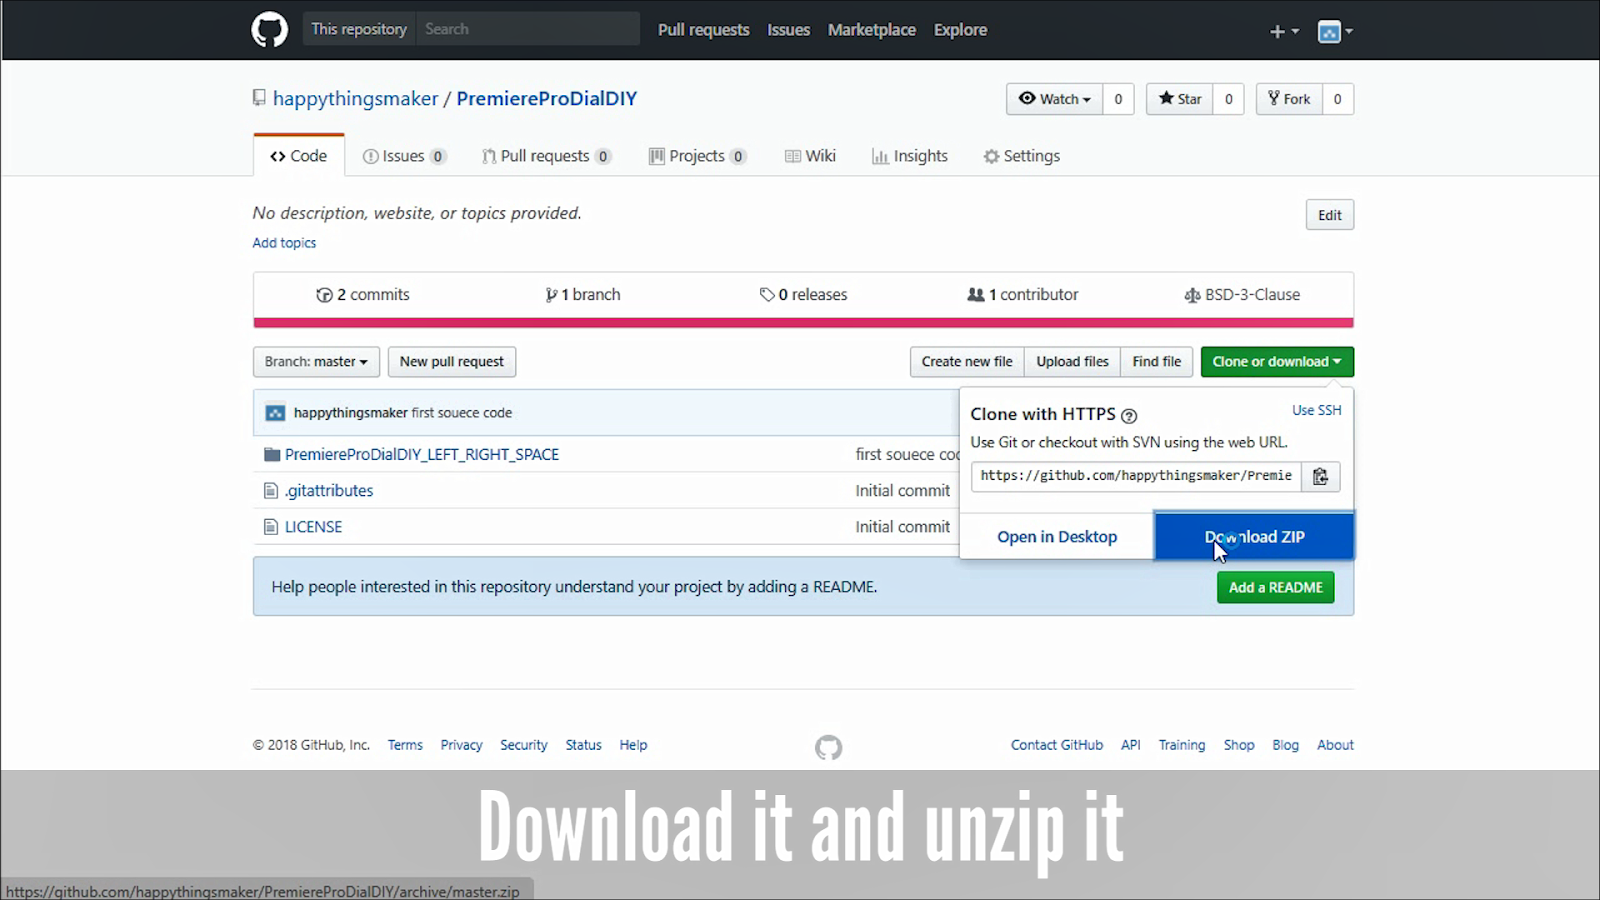Copy clone URL with clipboard icon
1600x900 pixels.
click(1320, 476)
